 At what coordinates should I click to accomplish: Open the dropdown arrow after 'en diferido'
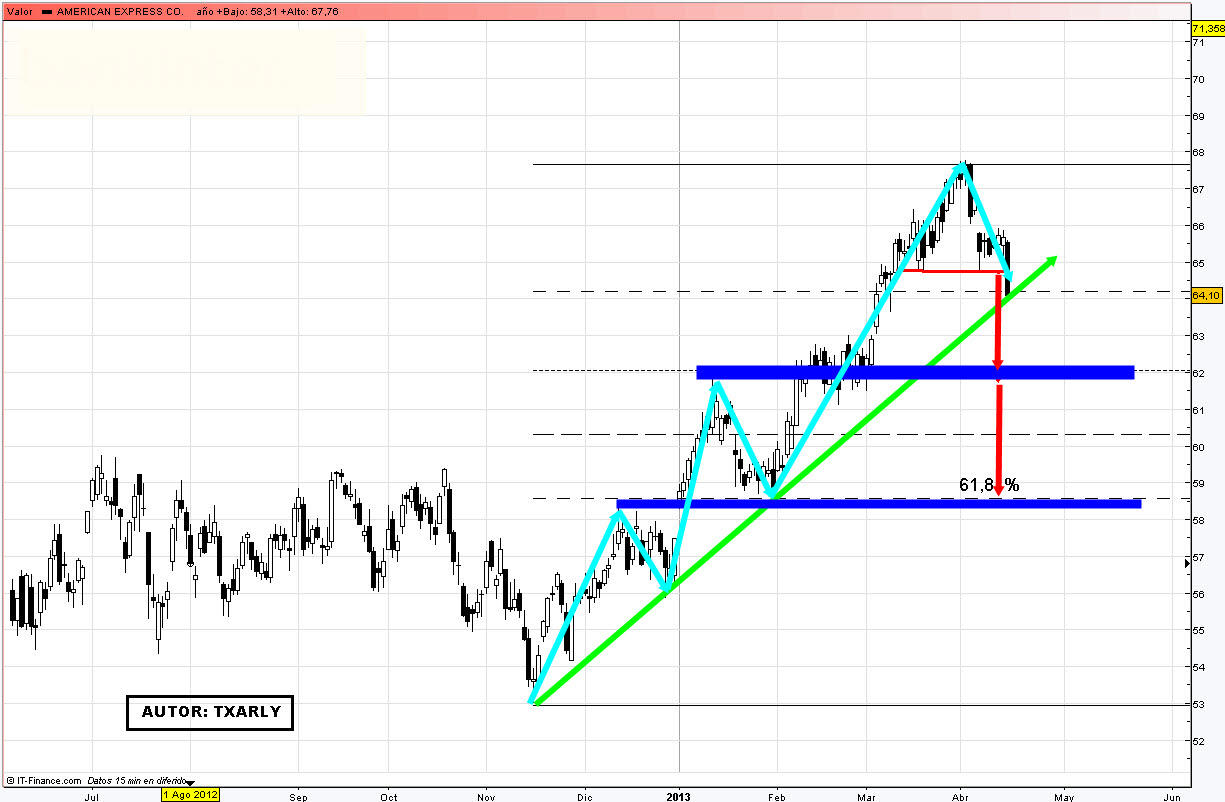[191, 782]
